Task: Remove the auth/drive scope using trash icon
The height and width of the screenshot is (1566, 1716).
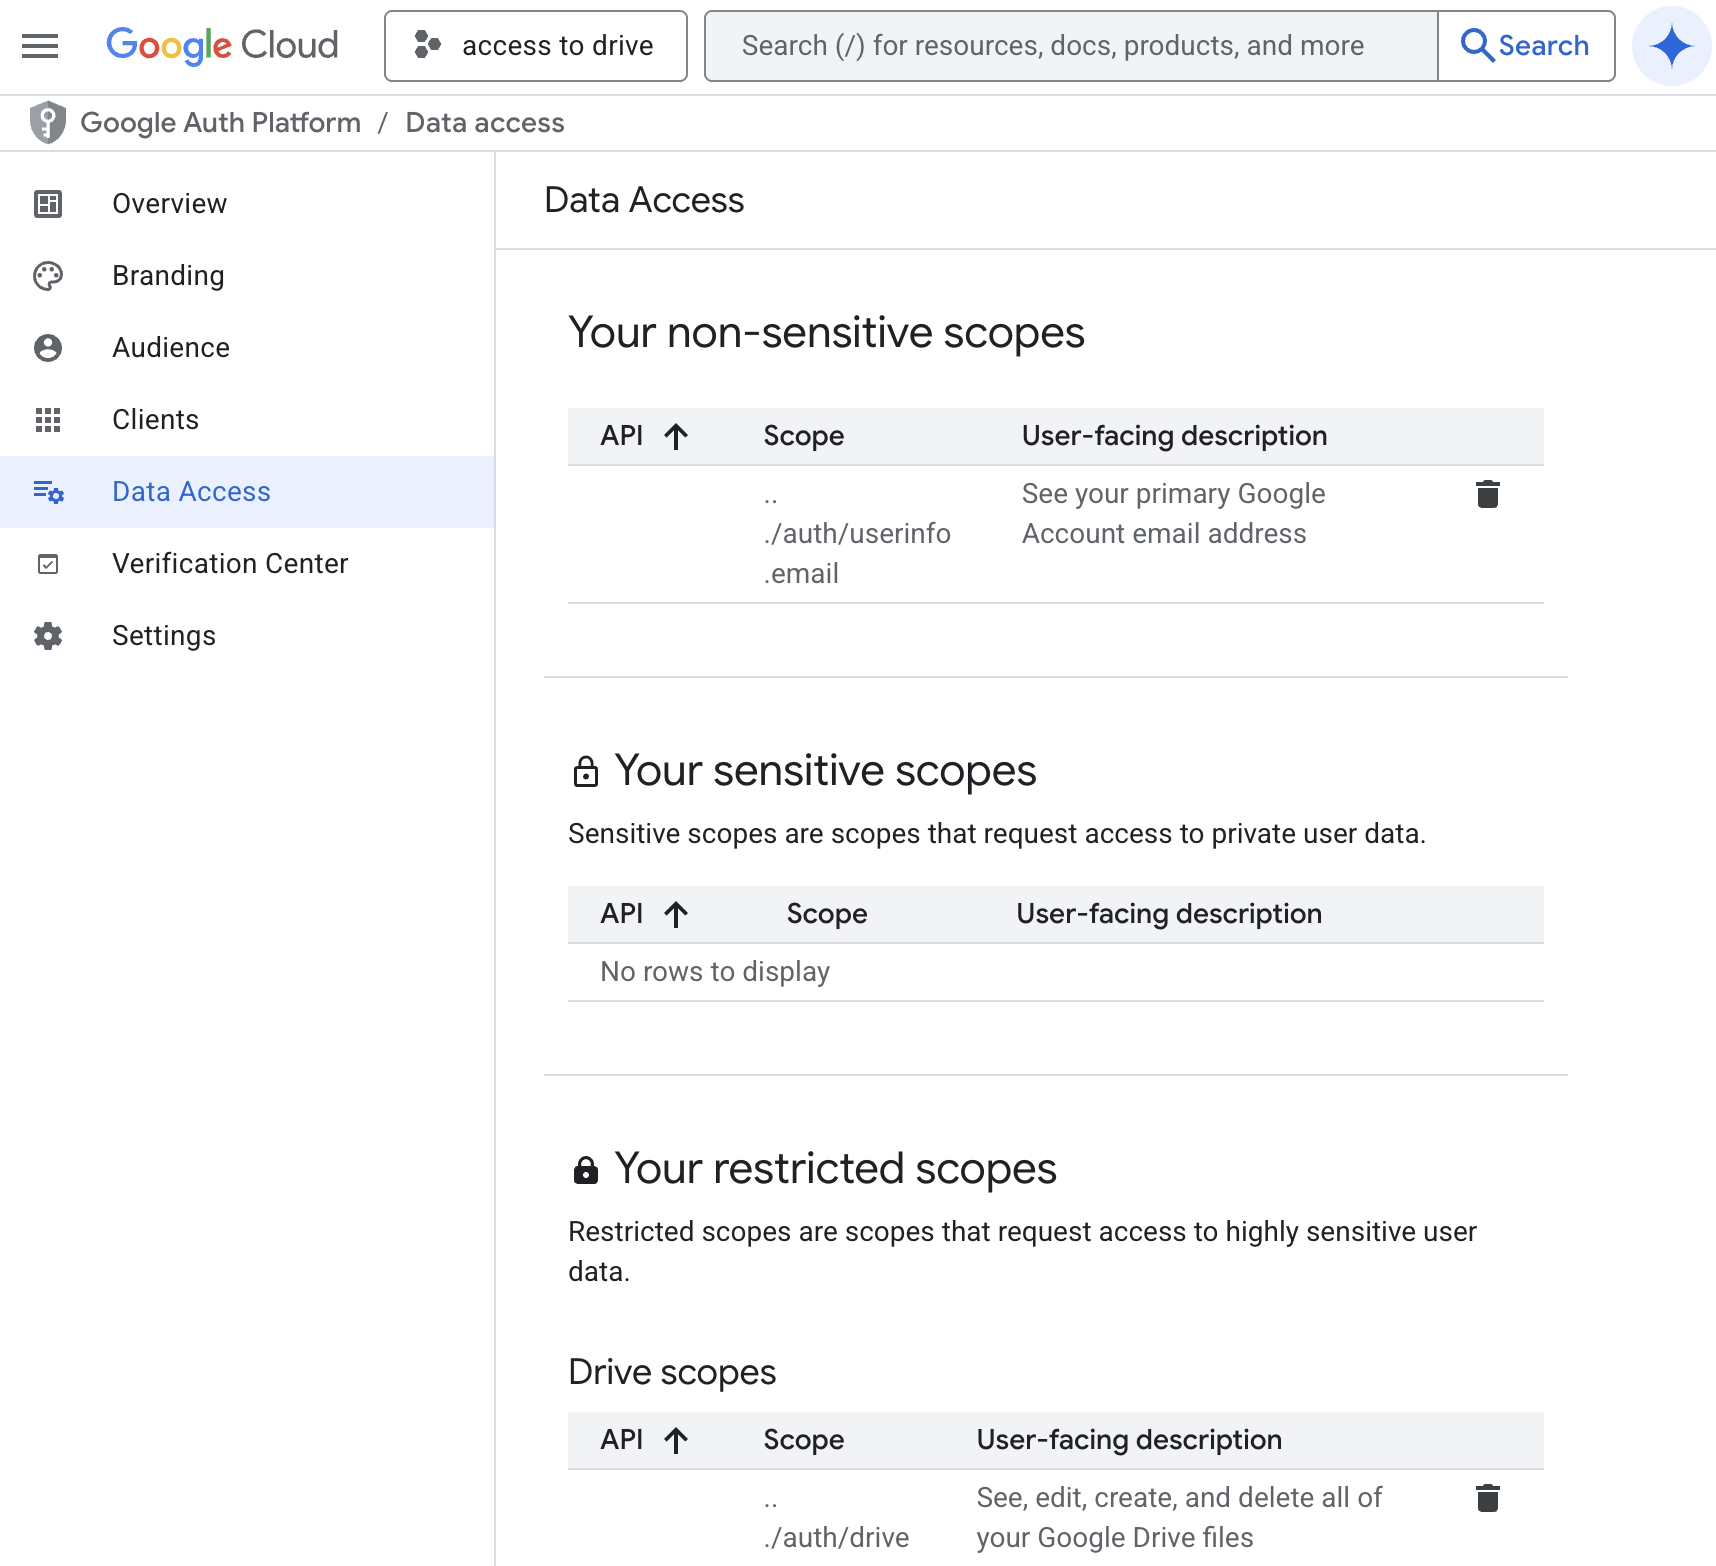Action: pos(1487,1497)
